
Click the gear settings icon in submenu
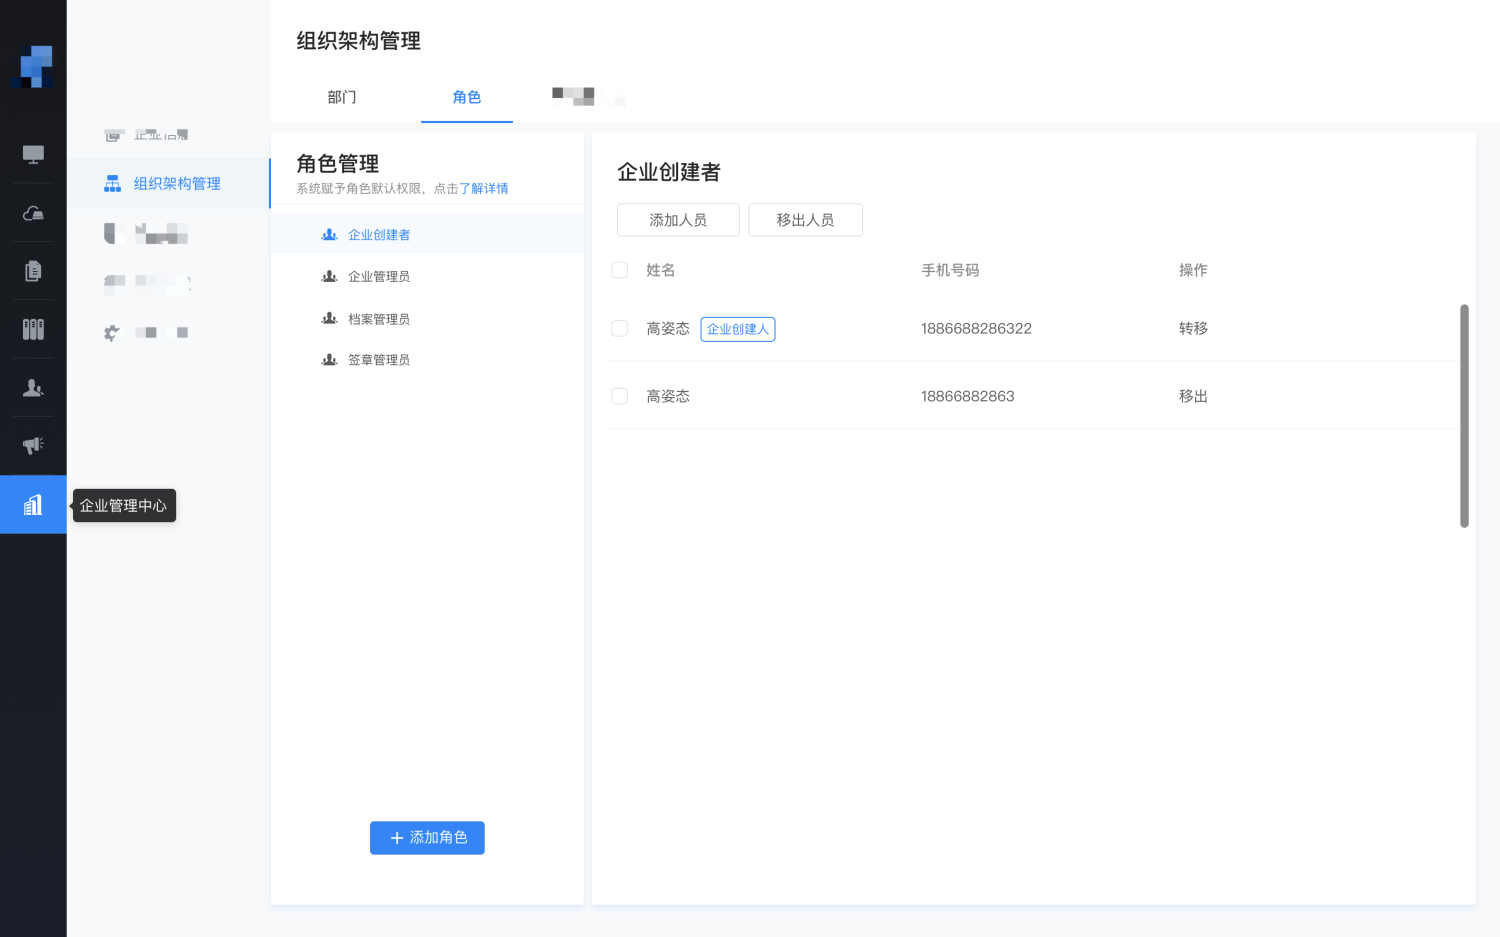112,333
